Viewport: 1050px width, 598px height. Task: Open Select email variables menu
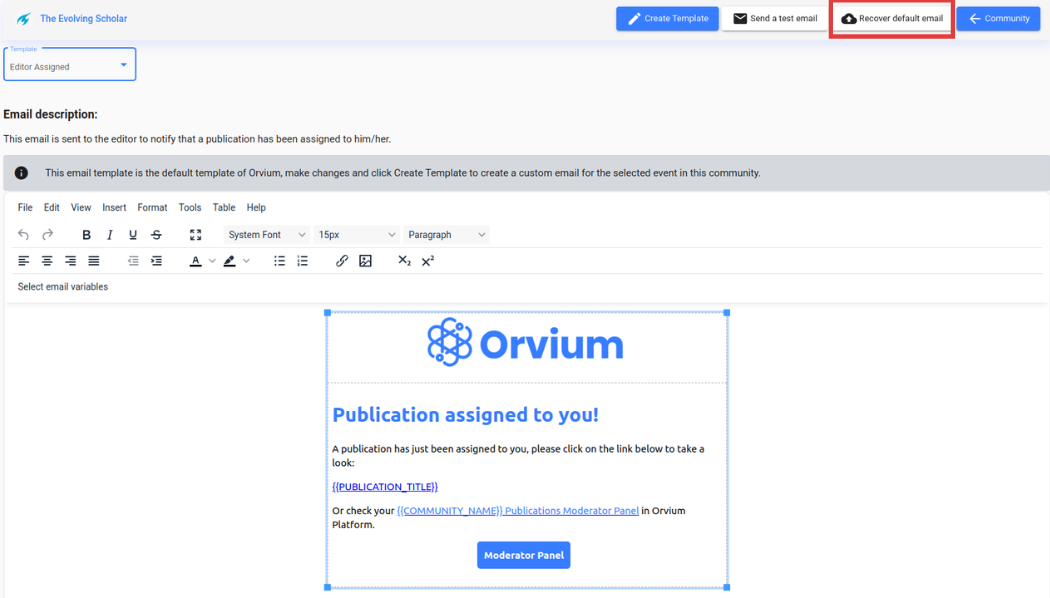tap(63, 287)
